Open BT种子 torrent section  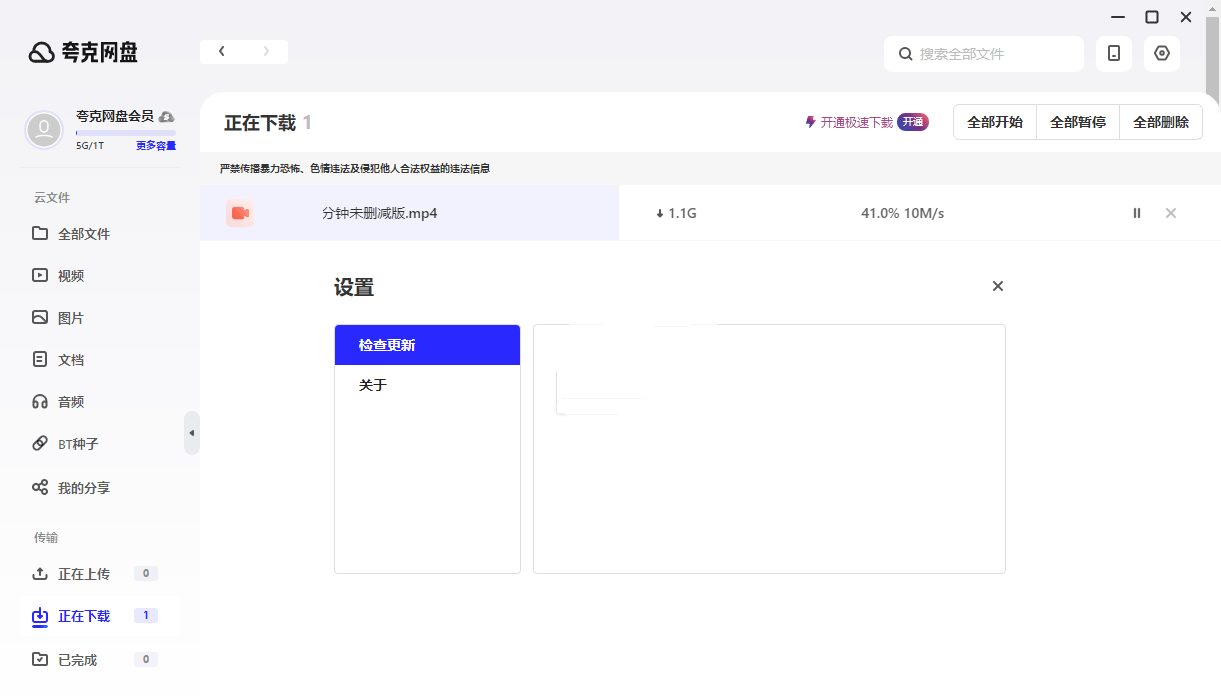coord(77,444)
